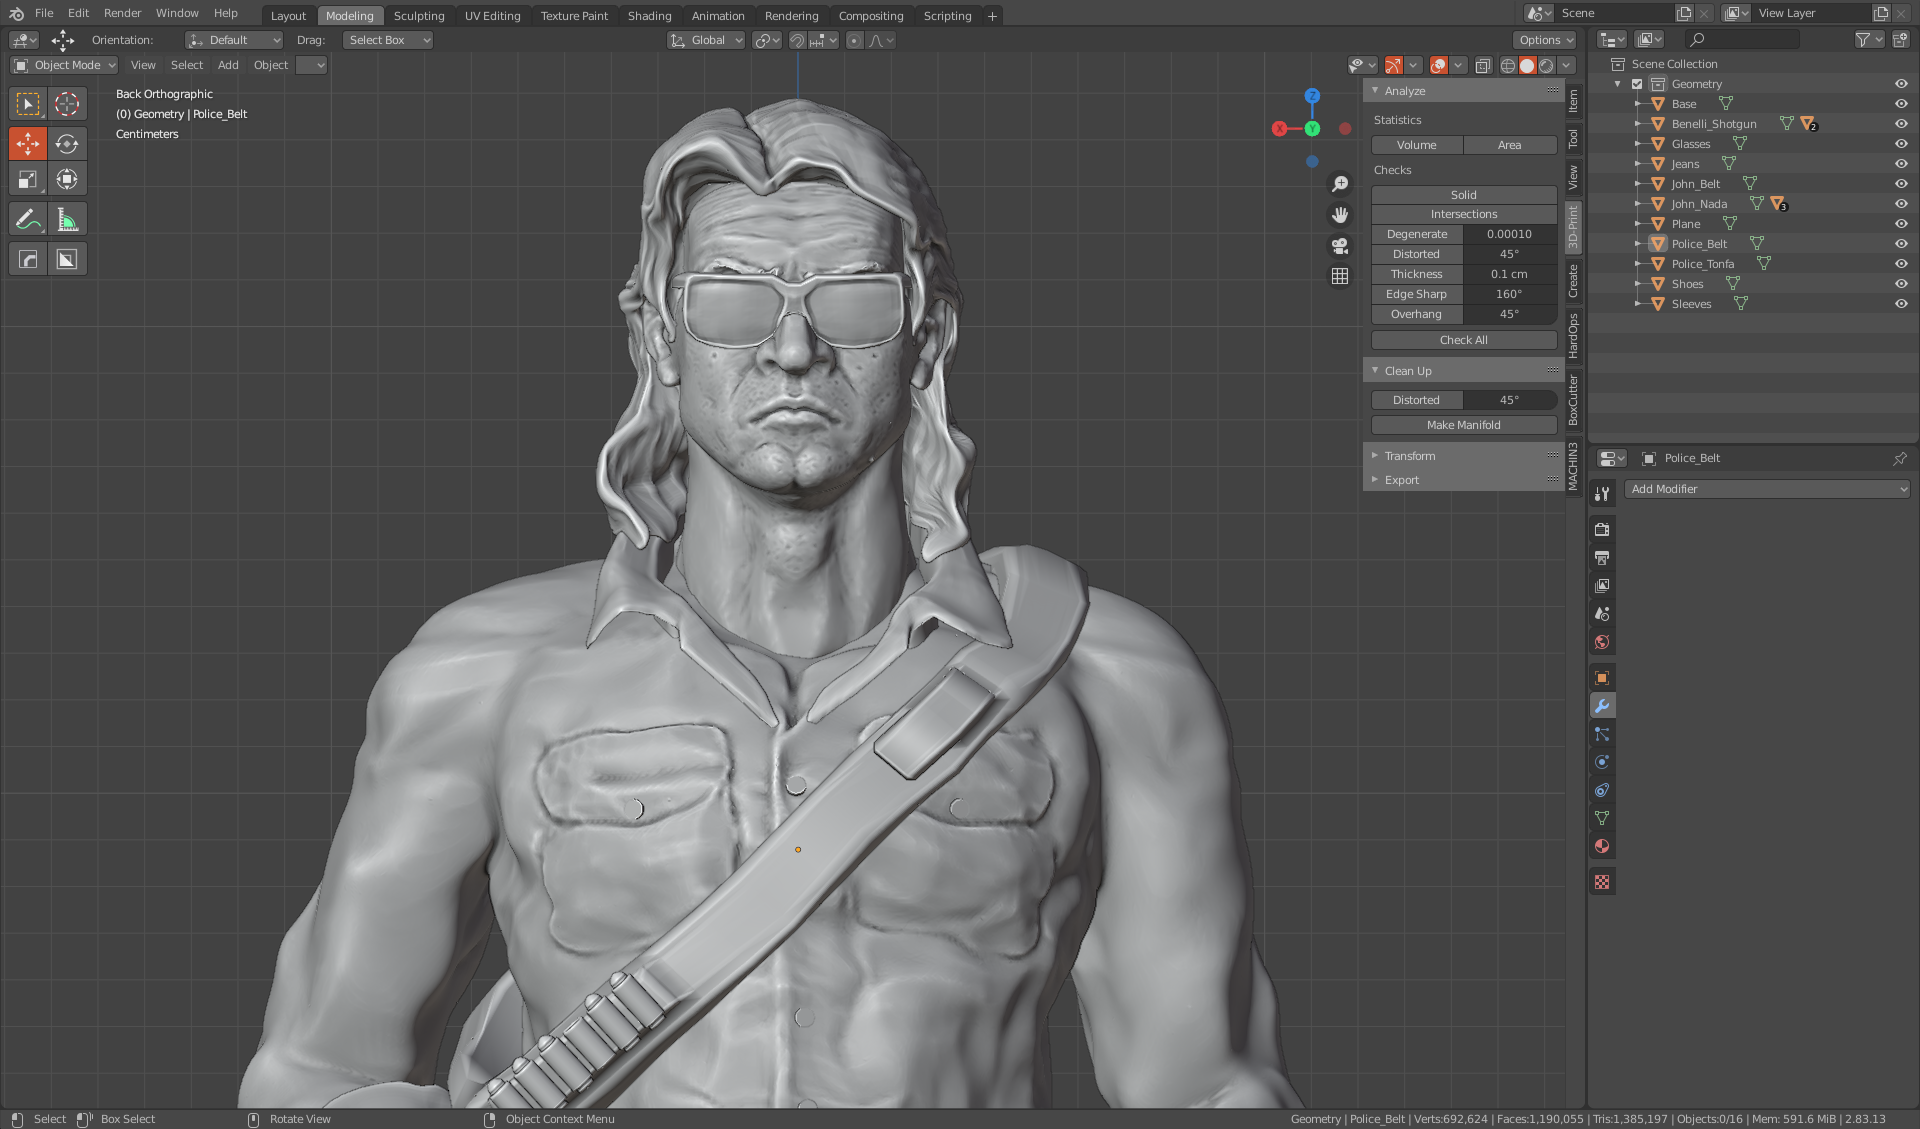The image size is (1920, 1129).
Task: Click the Particle Properties icon
Action: pyautogui.click(x=1602, y=733)
